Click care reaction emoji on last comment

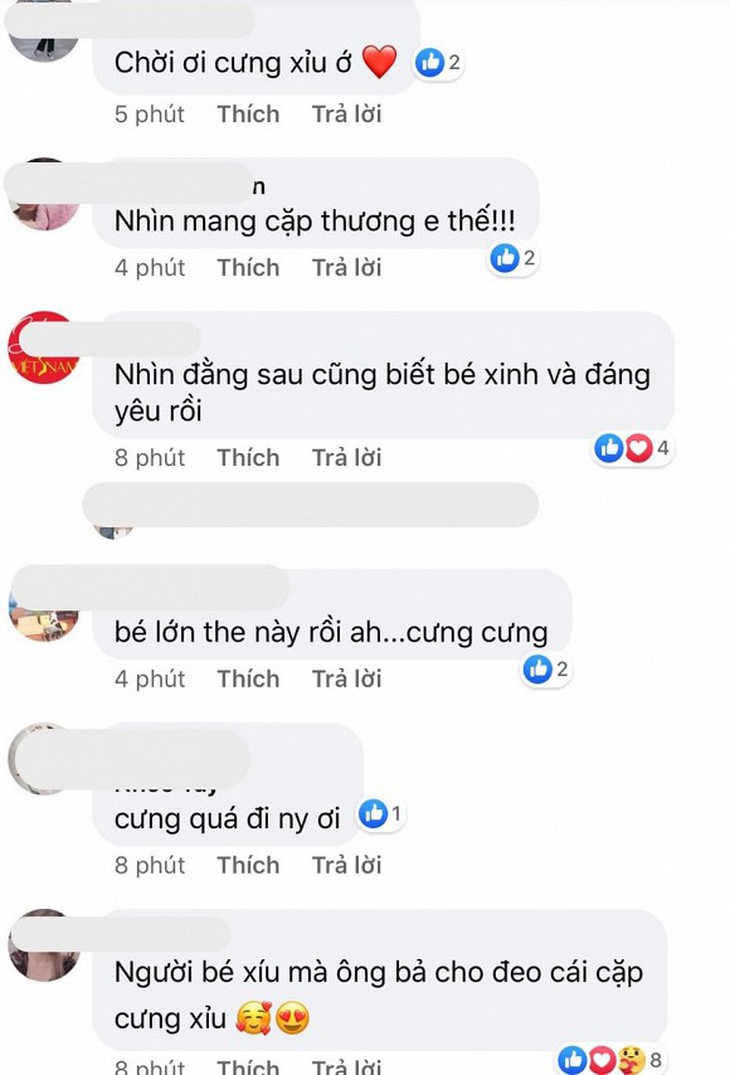[631, 1059]
